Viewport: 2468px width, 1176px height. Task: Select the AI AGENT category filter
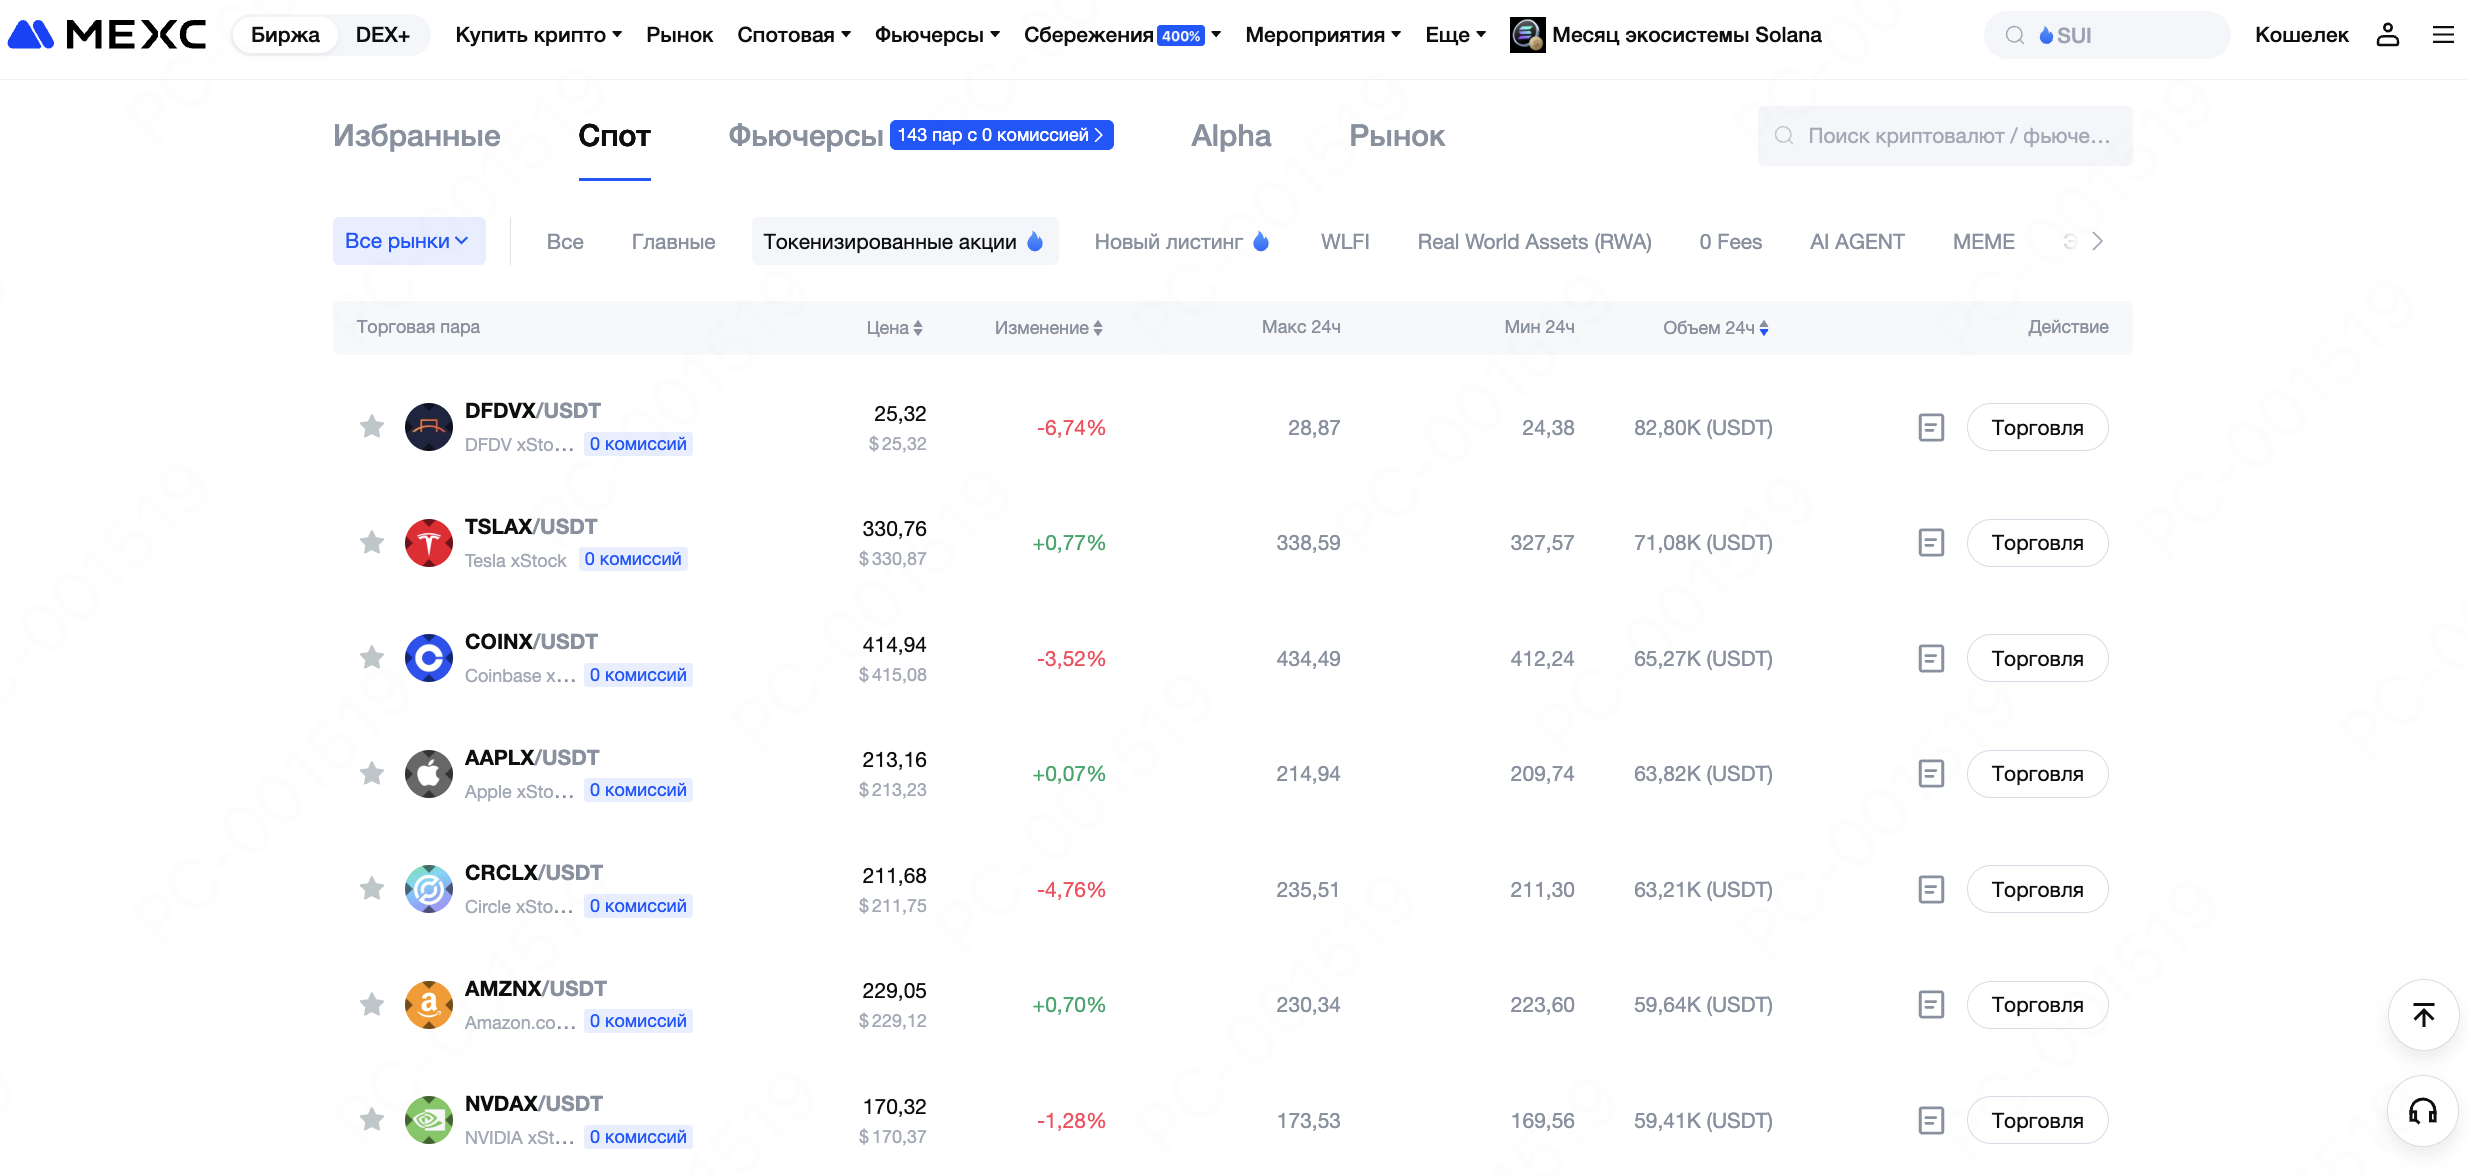point(1857,242)
